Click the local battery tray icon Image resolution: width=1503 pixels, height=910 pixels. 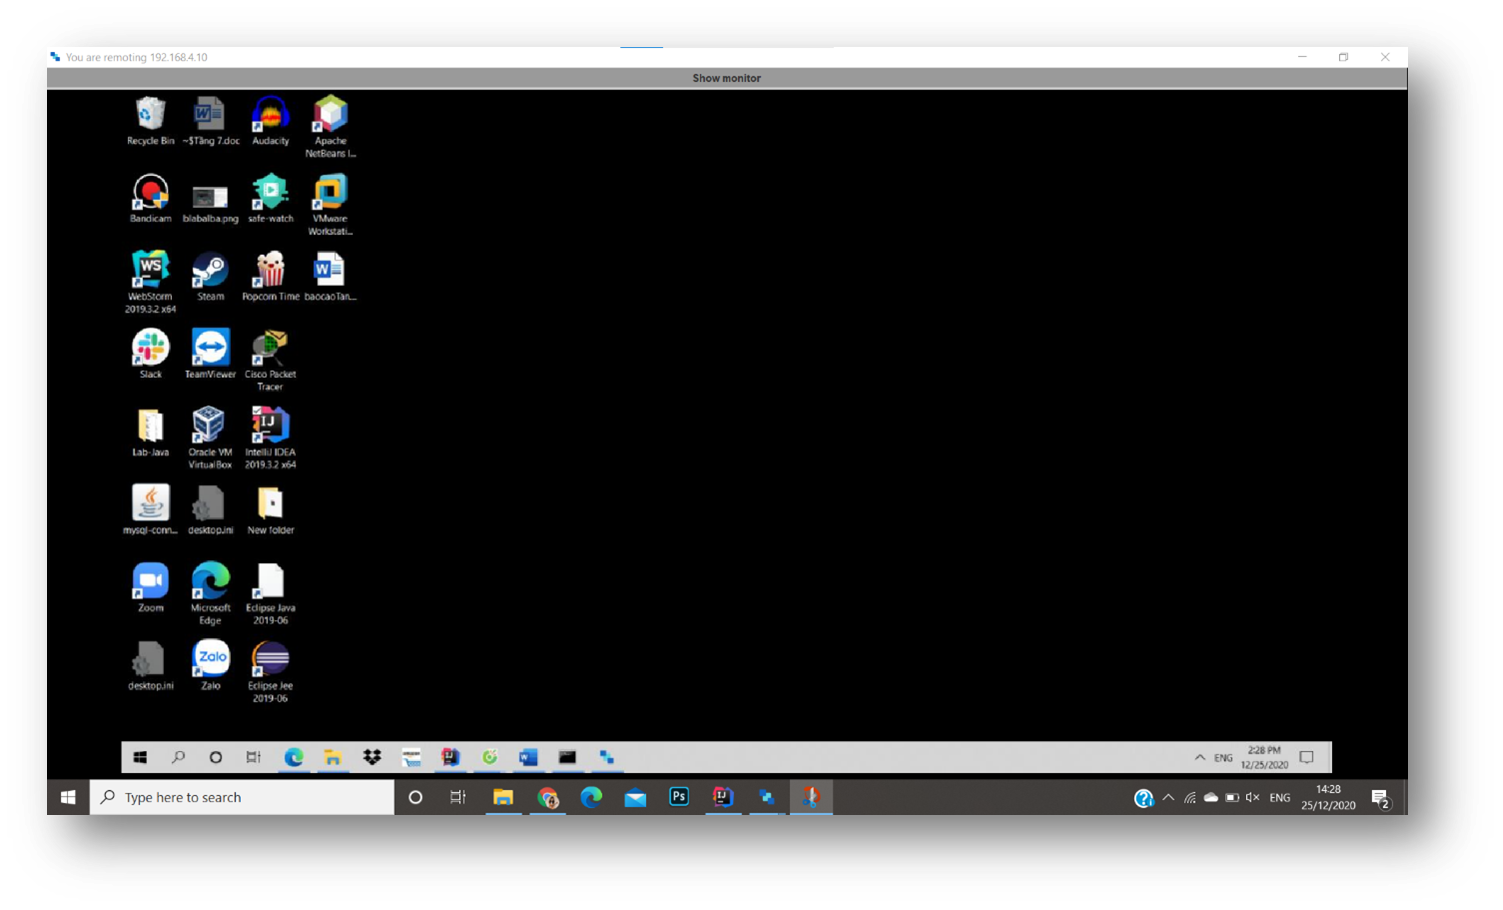pyautogui.click(x=1232, y=798)
